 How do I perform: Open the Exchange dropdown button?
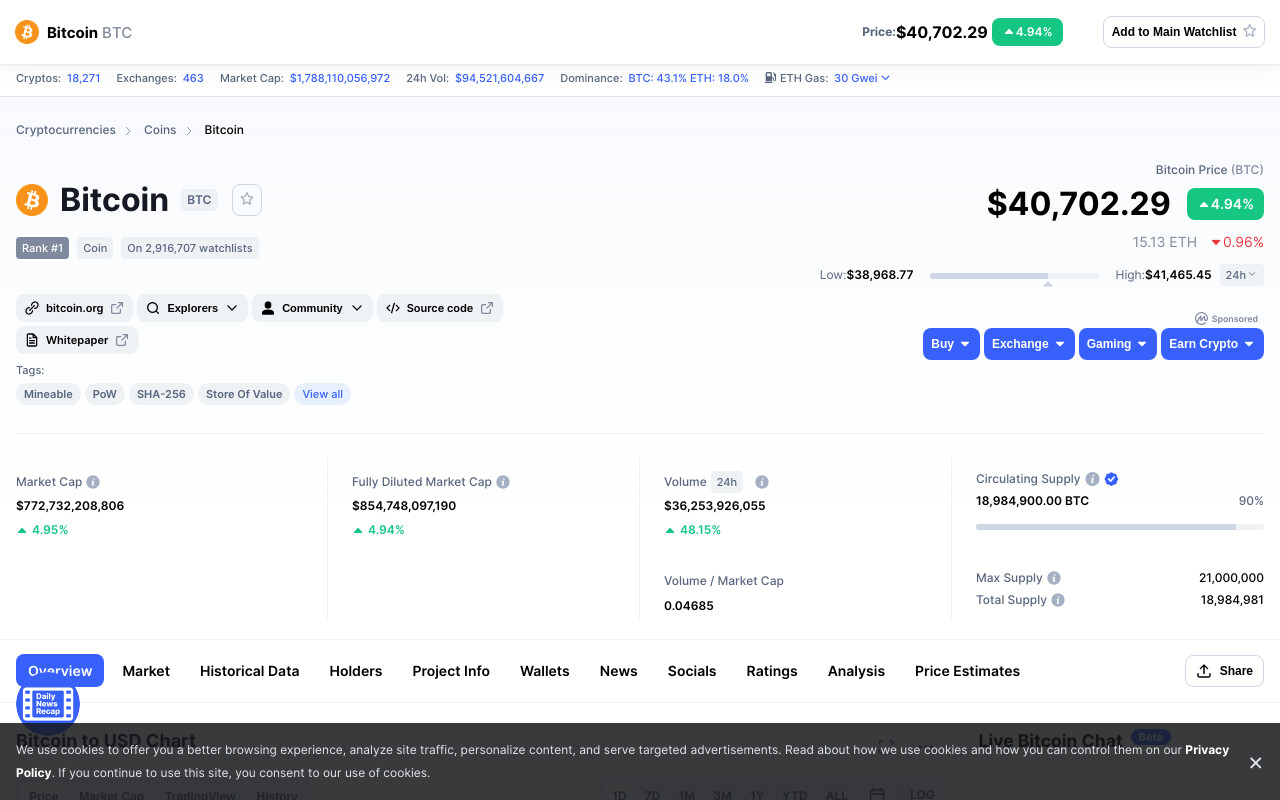(x=1029, y=344)
